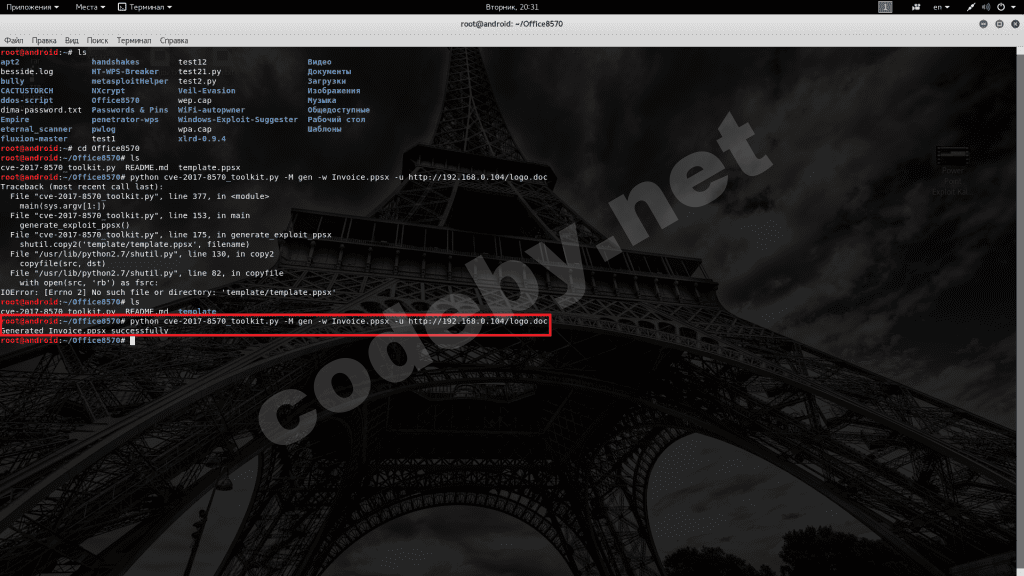The image size is (1024, 576).
Task: Open the Поиск menu
Action: click(97, 40)
